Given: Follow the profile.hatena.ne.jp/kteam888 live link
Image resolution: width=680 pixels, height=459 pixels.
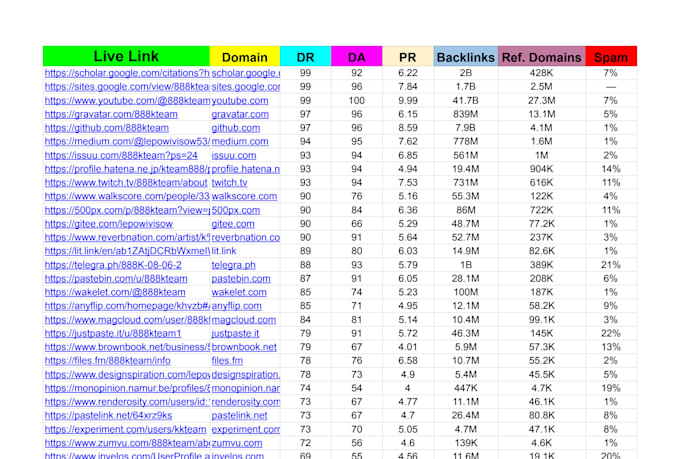Looking at the screenshot, I should pos(127,169).
